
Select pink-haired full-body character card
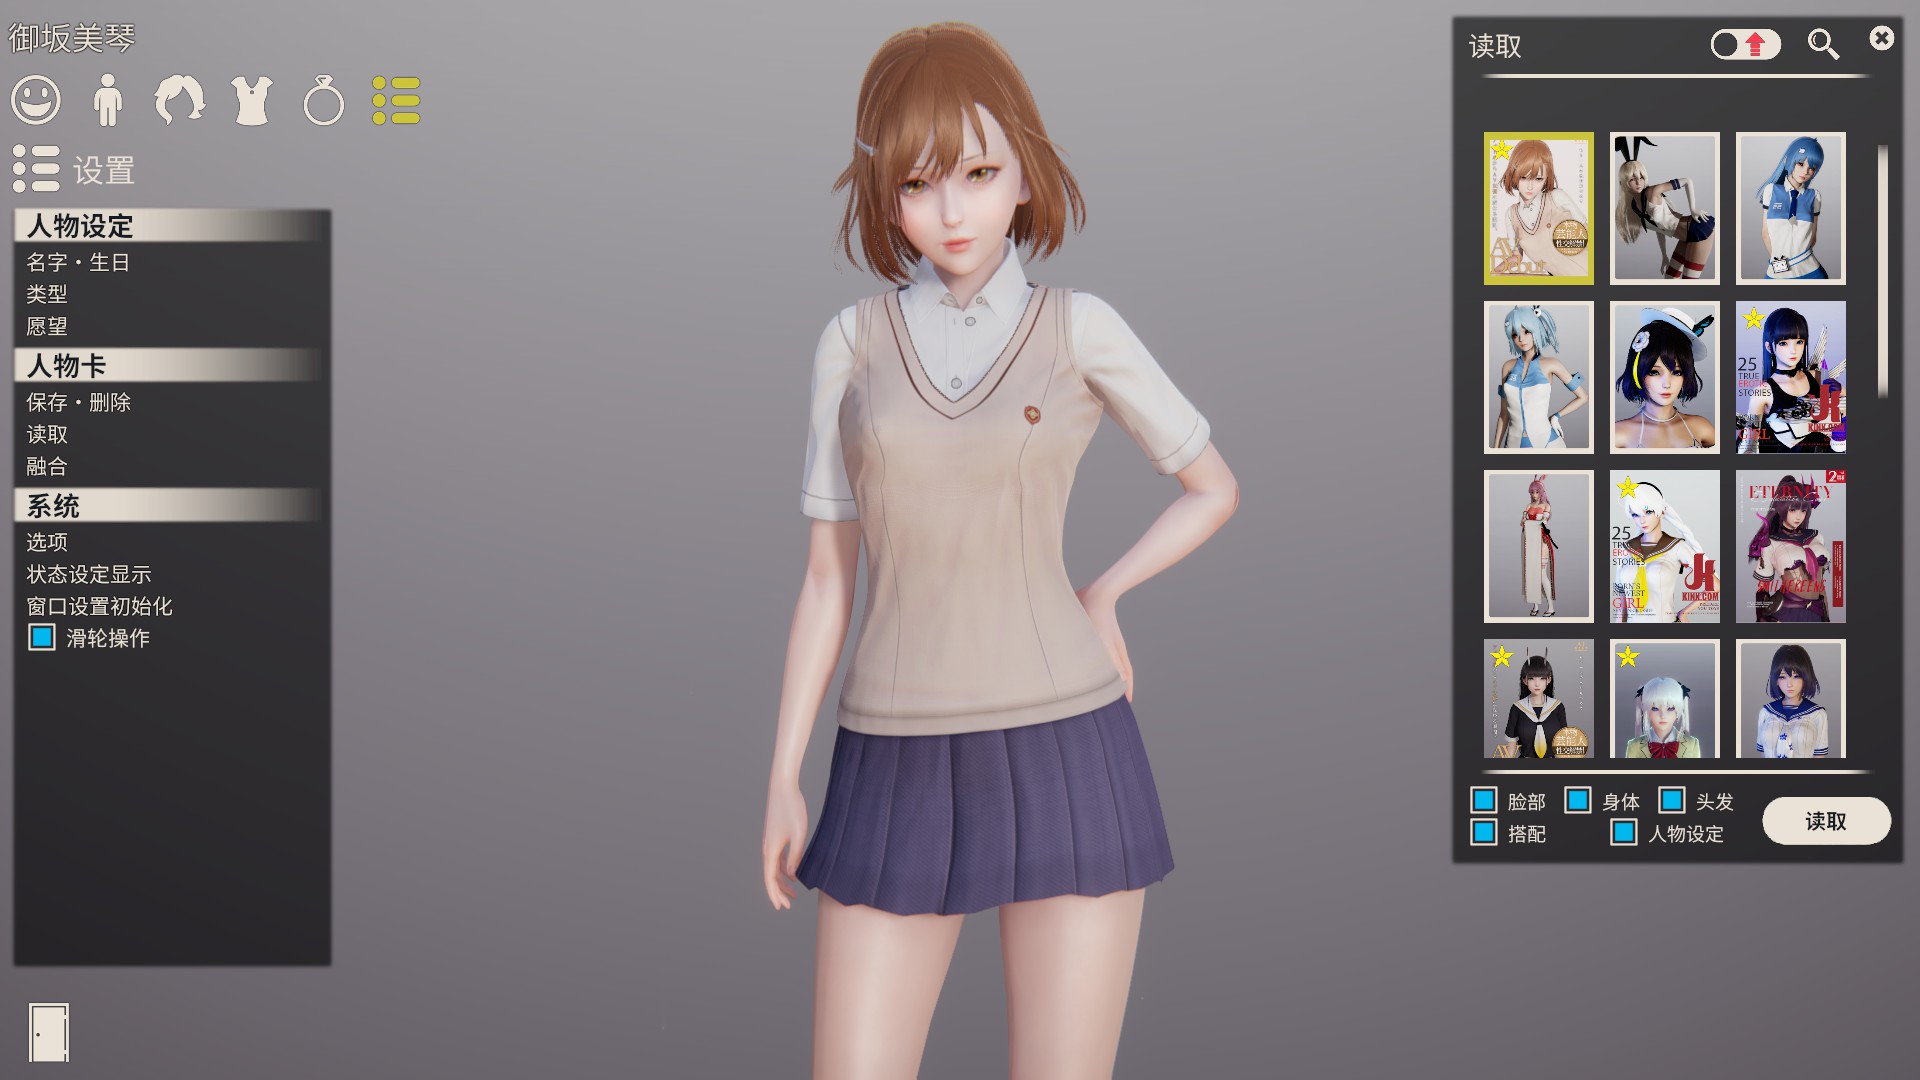coord(1539,546)
